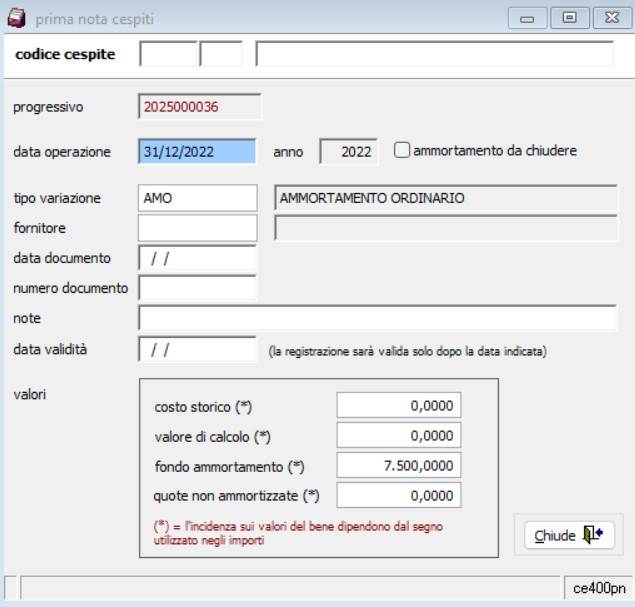The width and height of the screenshot is (635, 607).
Task: Click the note input field
Action: [377, 318]
